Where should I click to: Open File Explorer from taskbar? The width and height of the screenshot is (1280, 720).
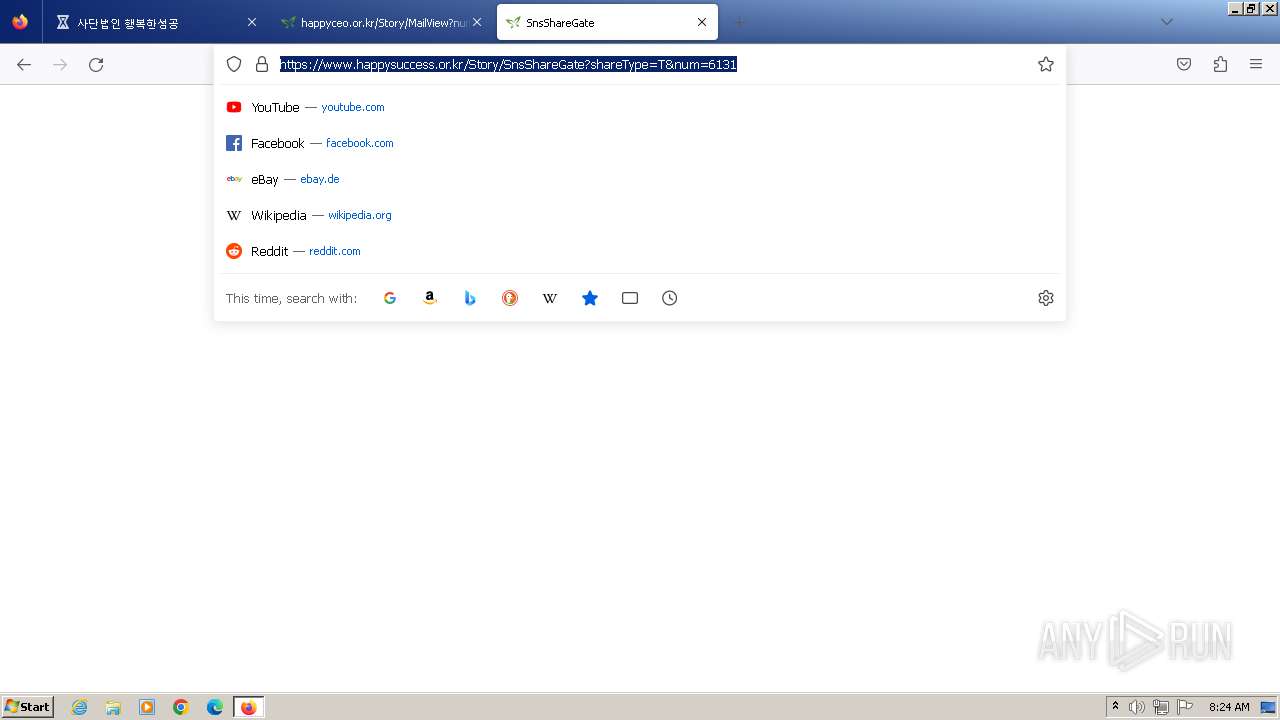click(113, 707)
